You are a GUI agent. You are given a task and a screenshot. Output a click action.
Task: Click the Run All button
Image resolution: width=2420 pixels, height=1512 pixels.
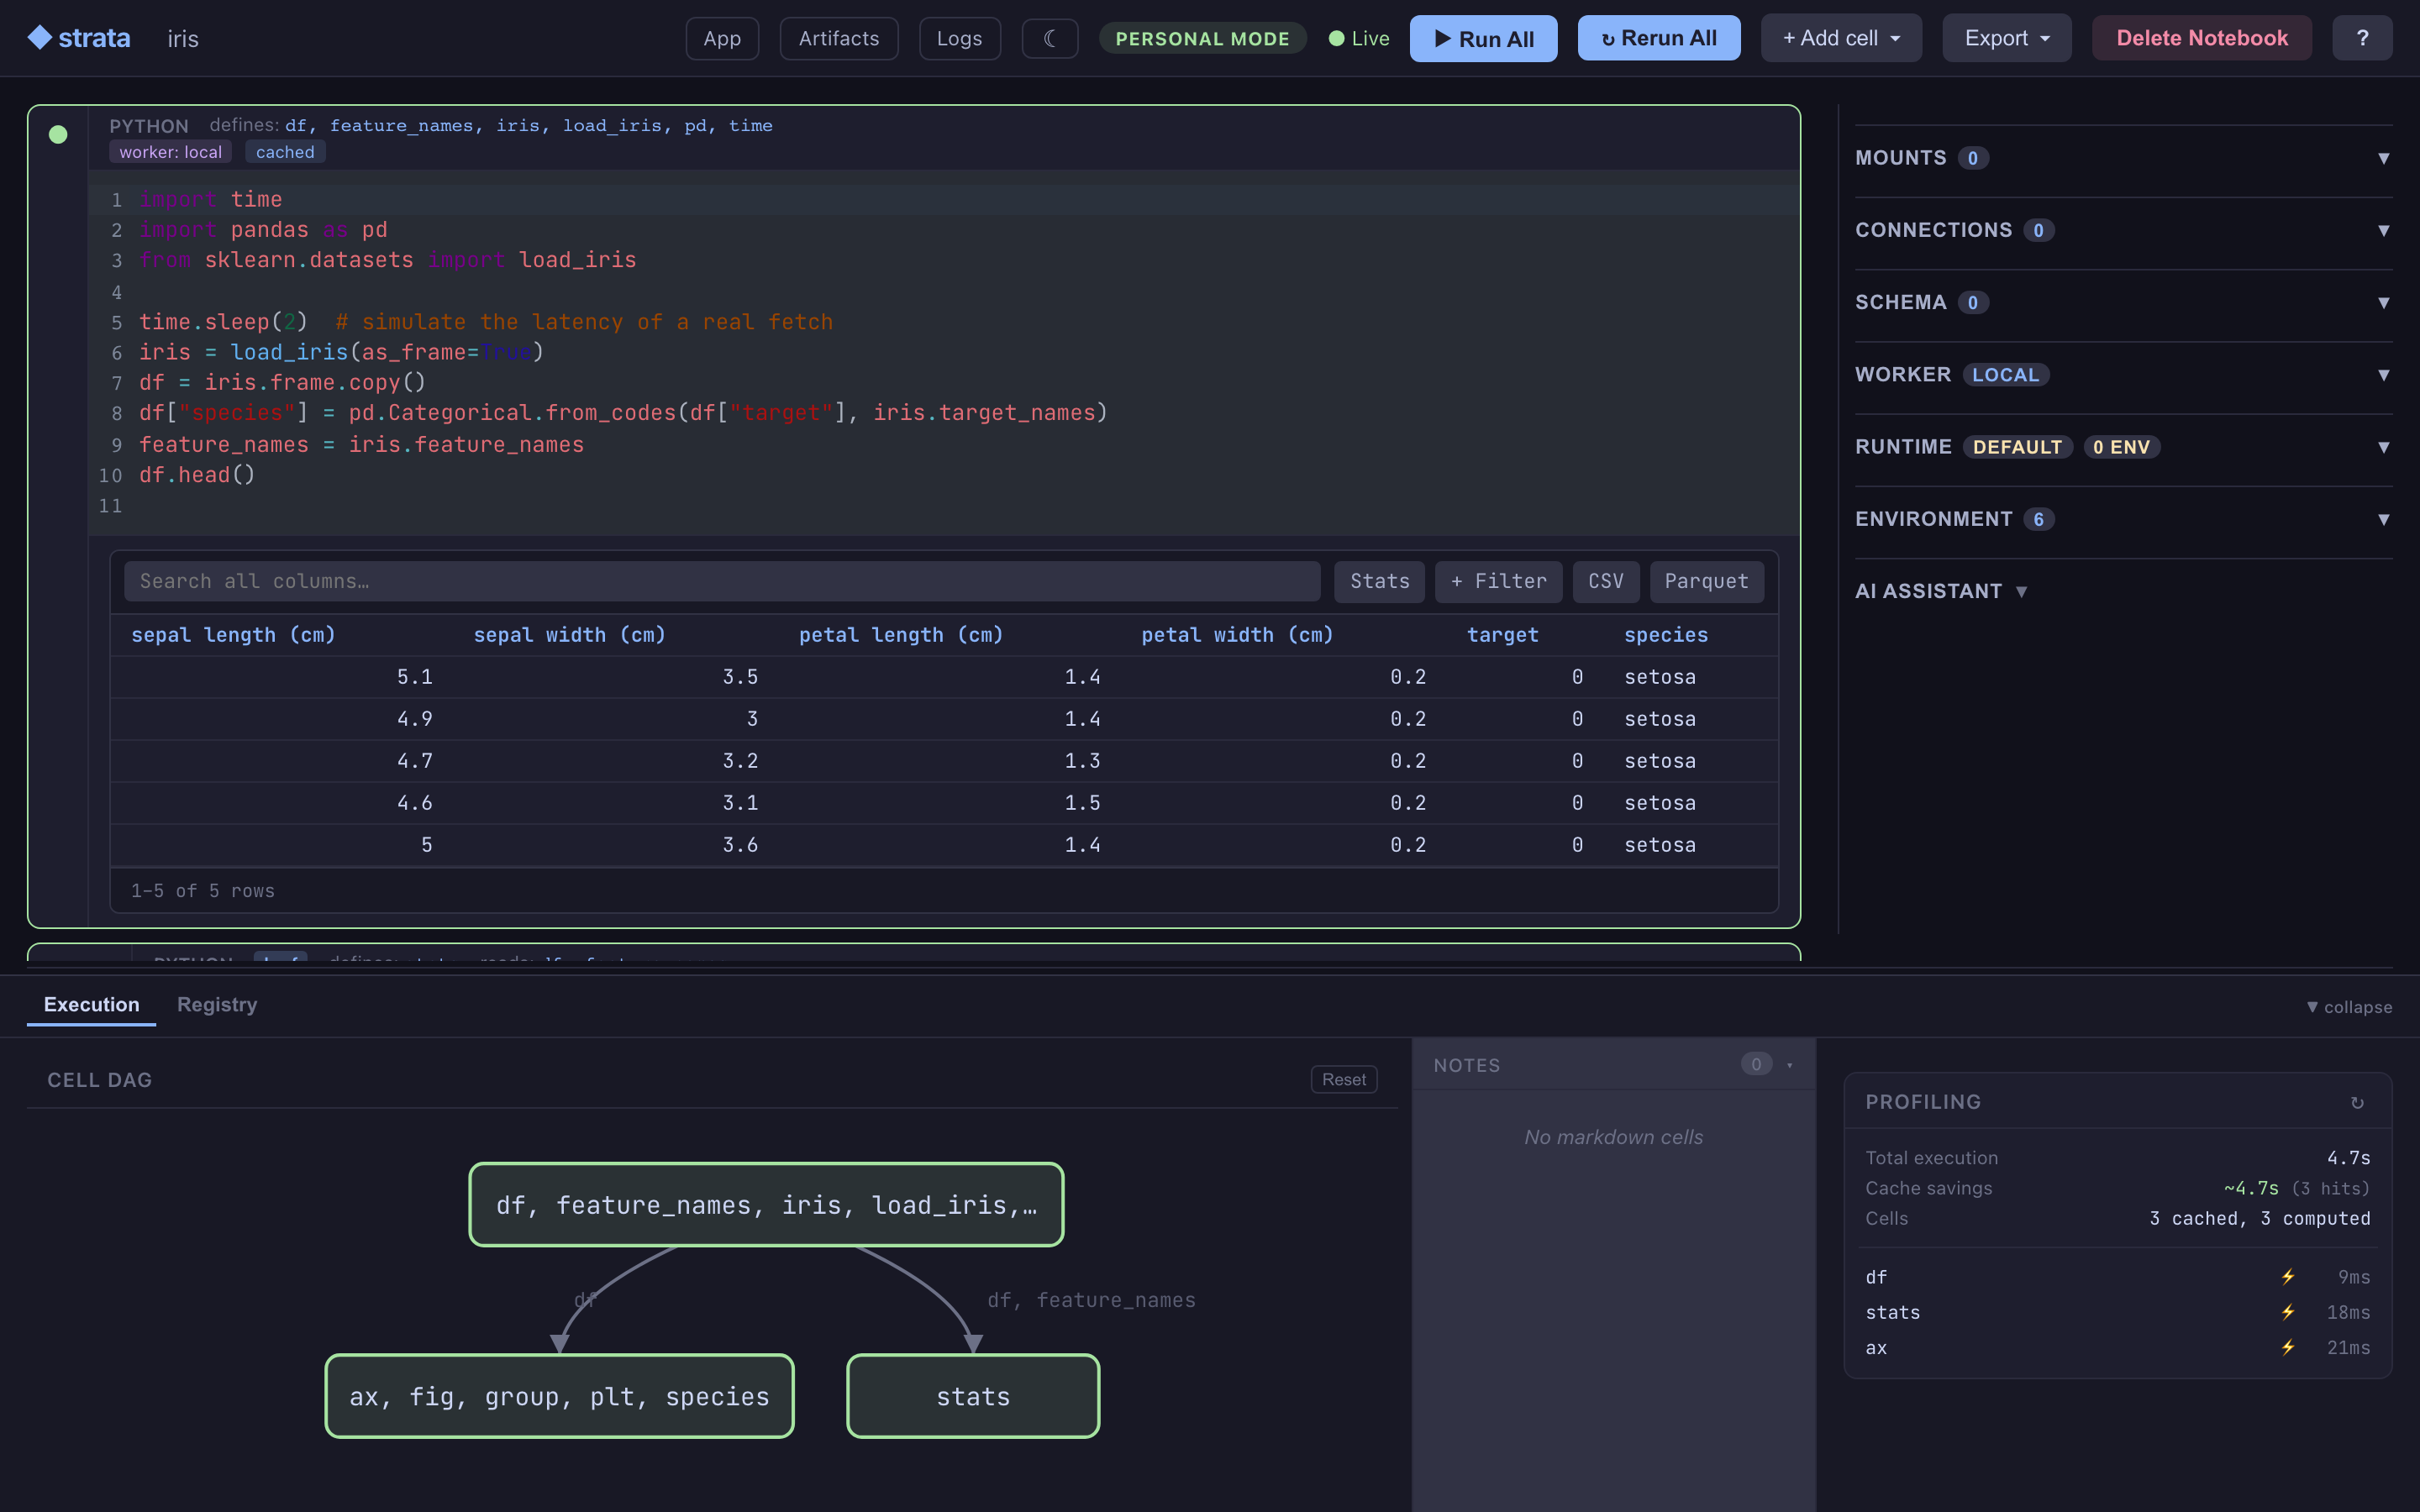point(1483,38)
